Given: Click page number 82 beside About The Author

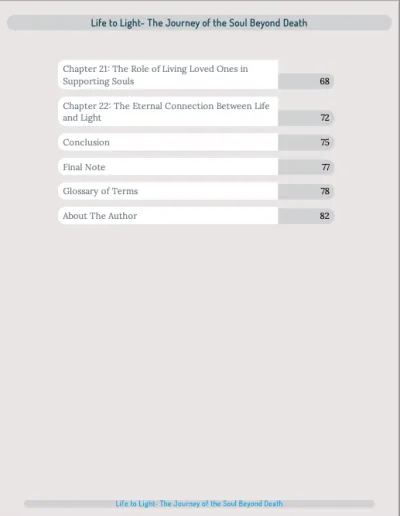Looking at the screenshot, I should click(x=324, y=216).
